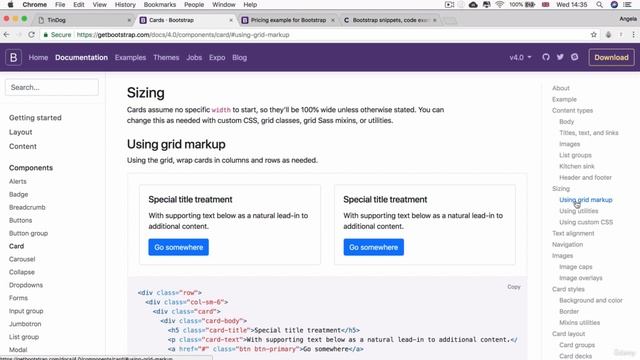Open Input group component docs

[x=26, y=311]
